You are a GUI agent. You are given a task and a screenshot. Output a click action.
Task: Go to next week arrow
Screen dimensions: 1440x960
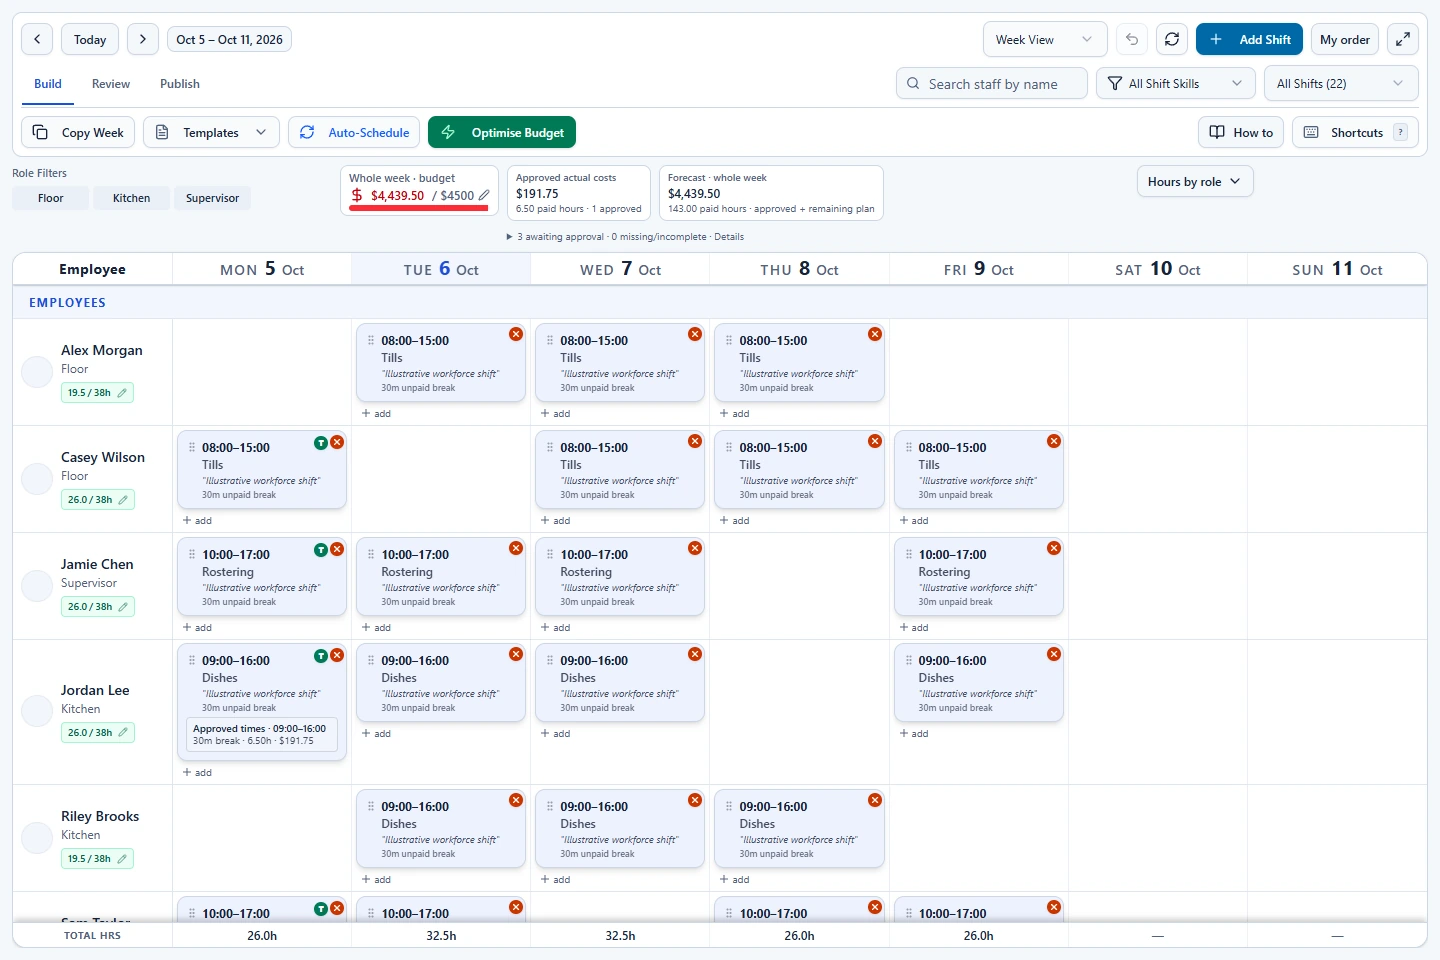point(143,40)
